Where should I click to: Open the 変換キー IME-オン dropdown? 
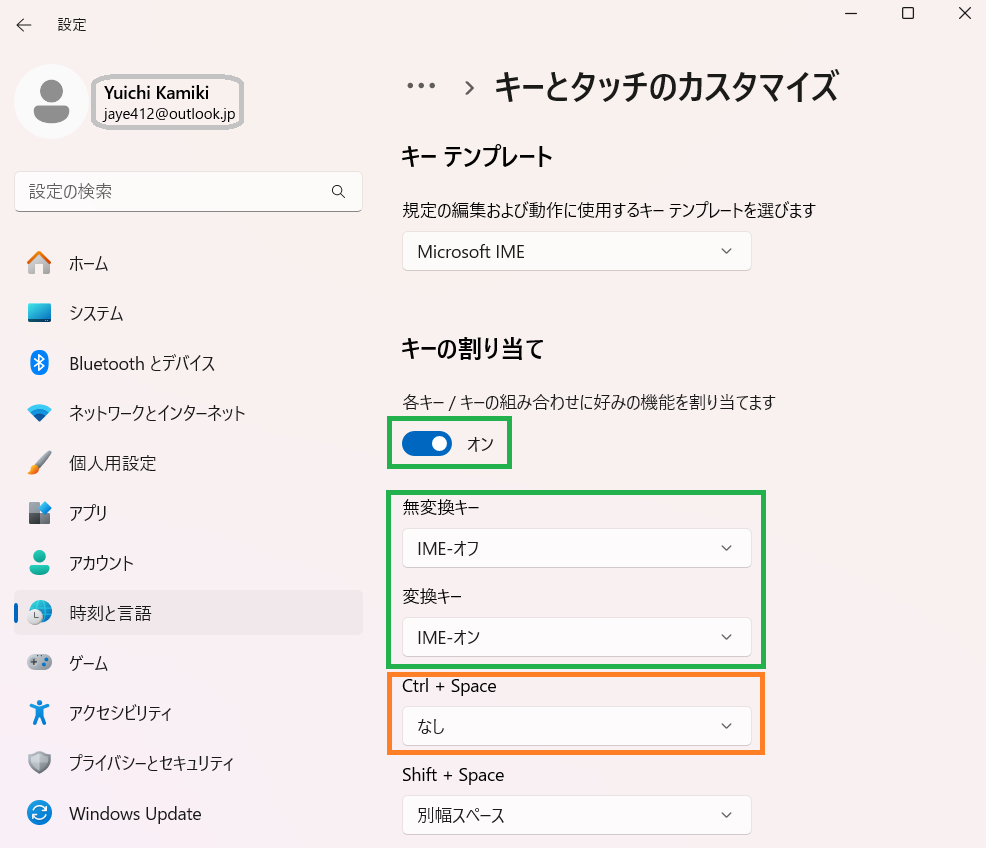click(576, 637)
